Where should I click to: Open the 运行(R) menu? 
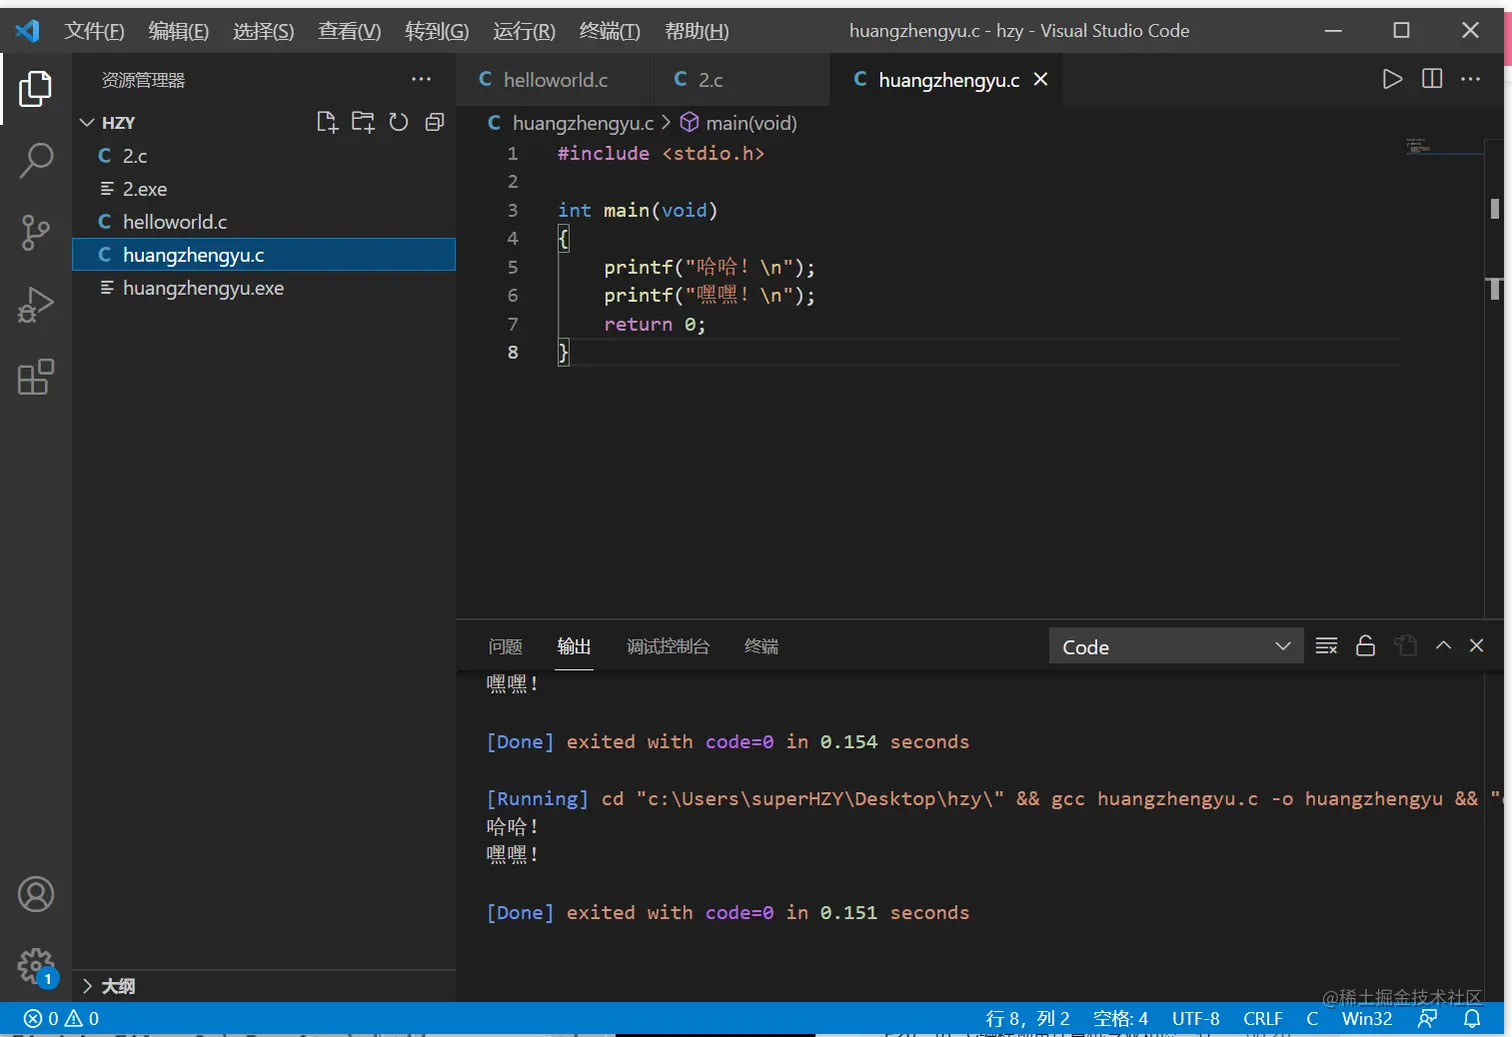pyautogui.click(x=523, y=31)
